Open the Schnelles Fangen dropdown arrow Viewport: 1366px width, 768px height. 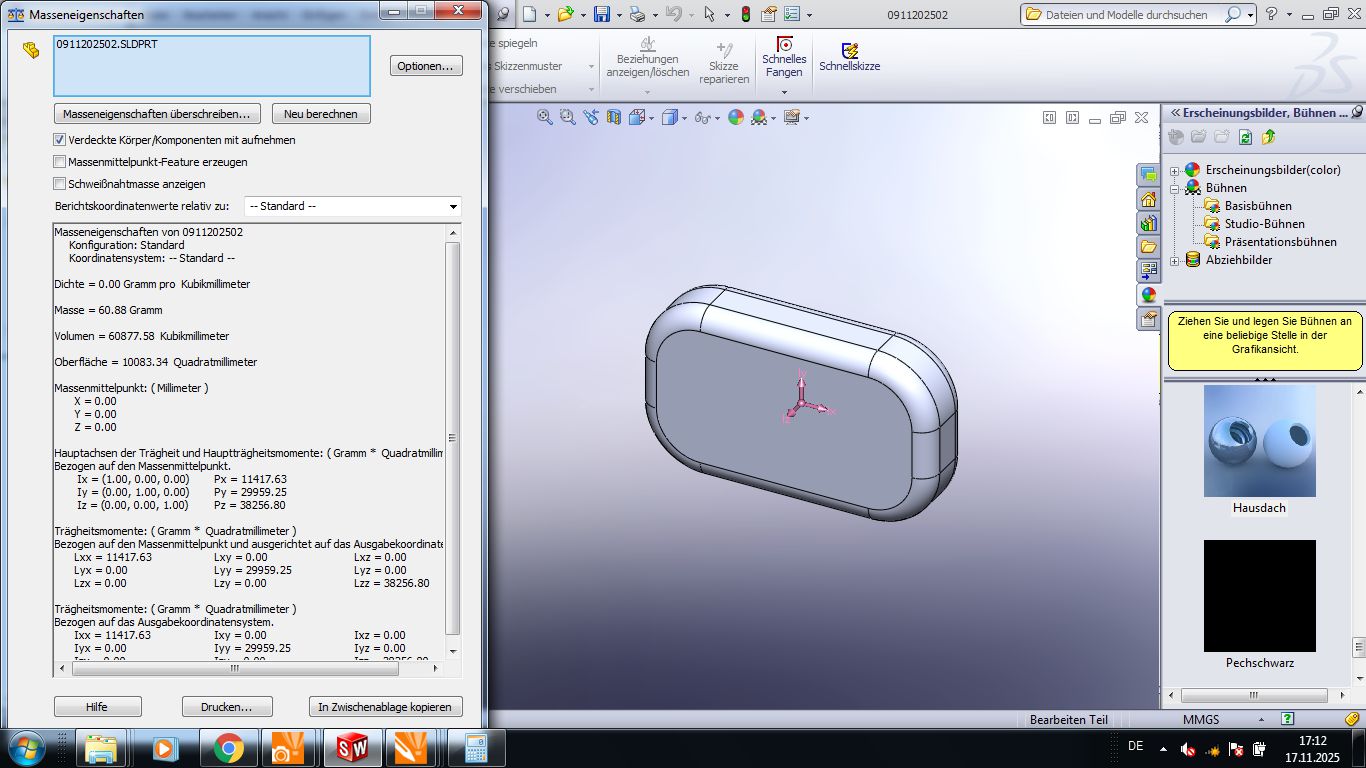[x=784, y=92]
